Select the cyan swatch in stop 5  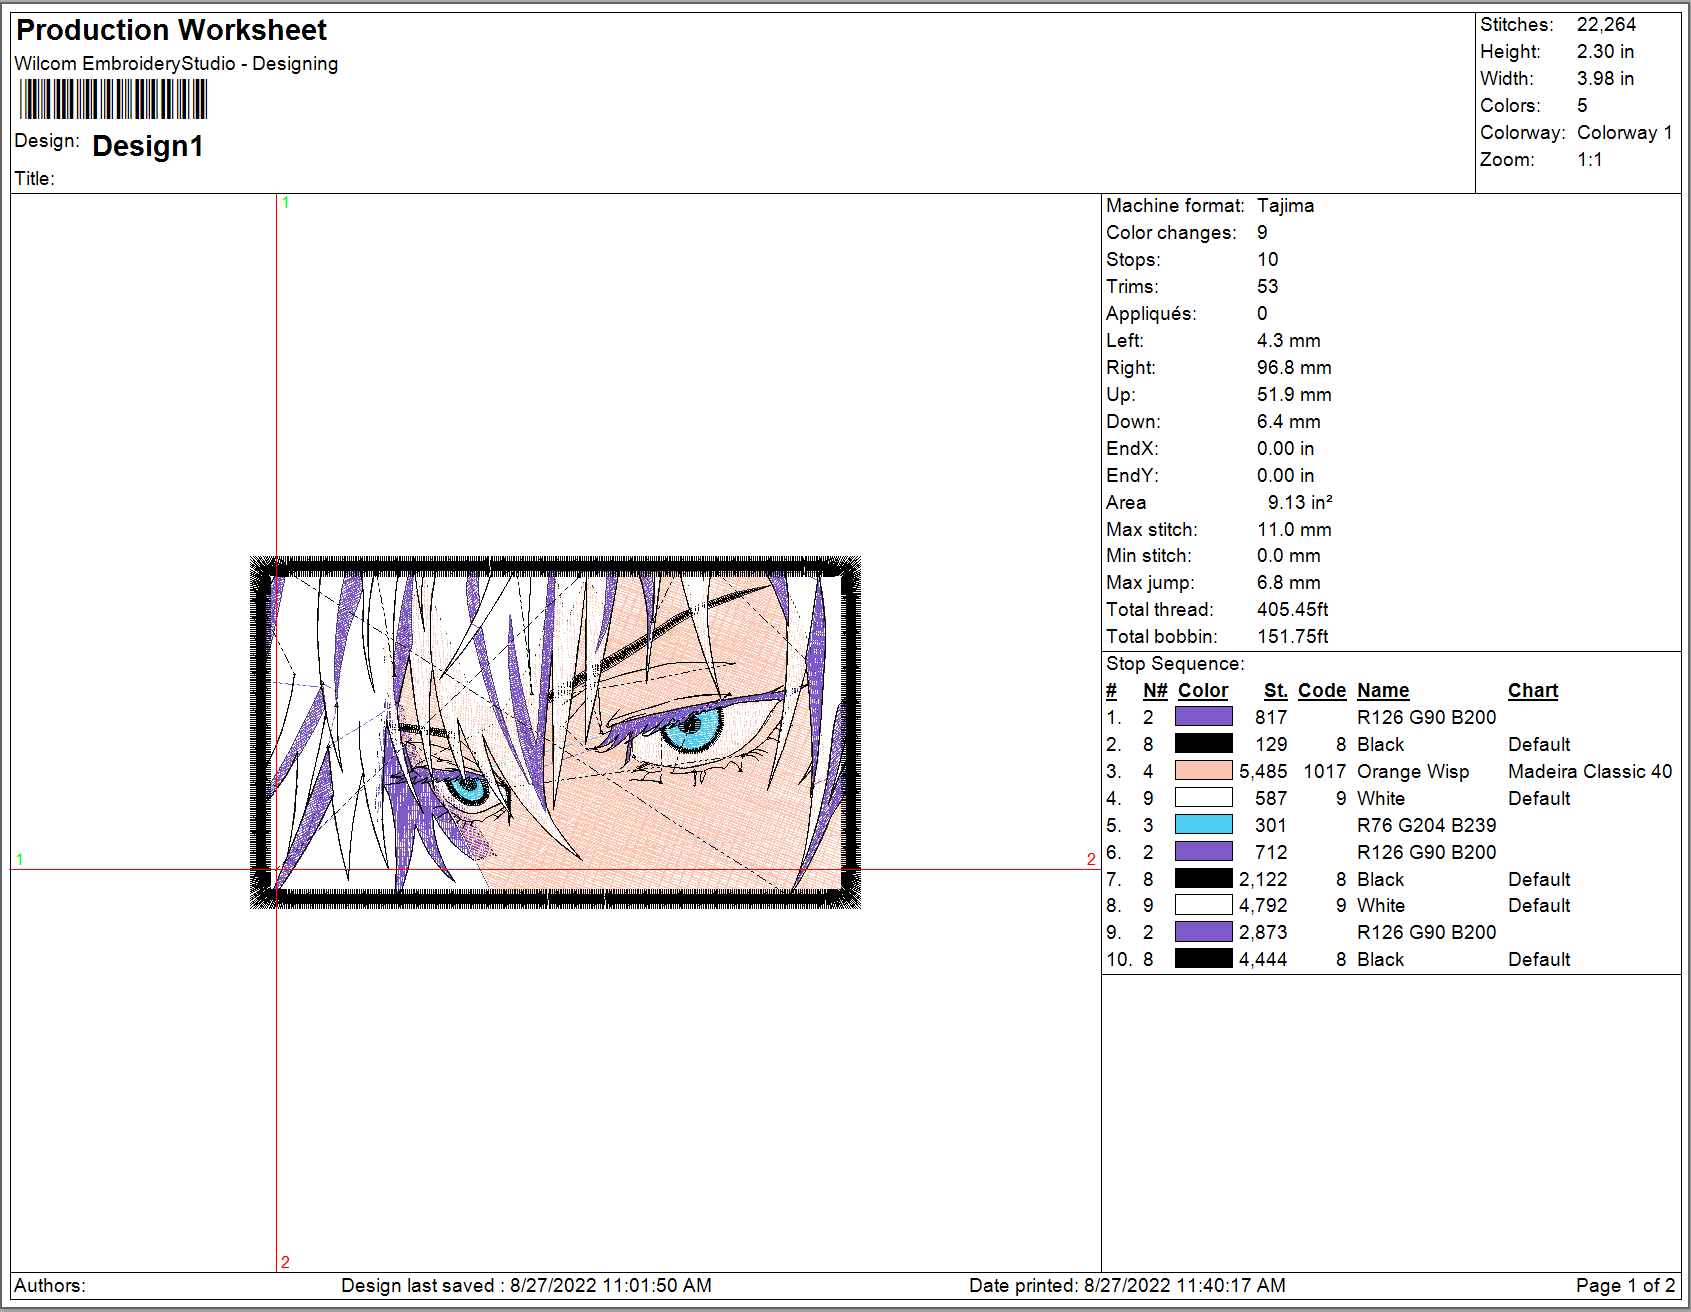[x=1203, y=825]
